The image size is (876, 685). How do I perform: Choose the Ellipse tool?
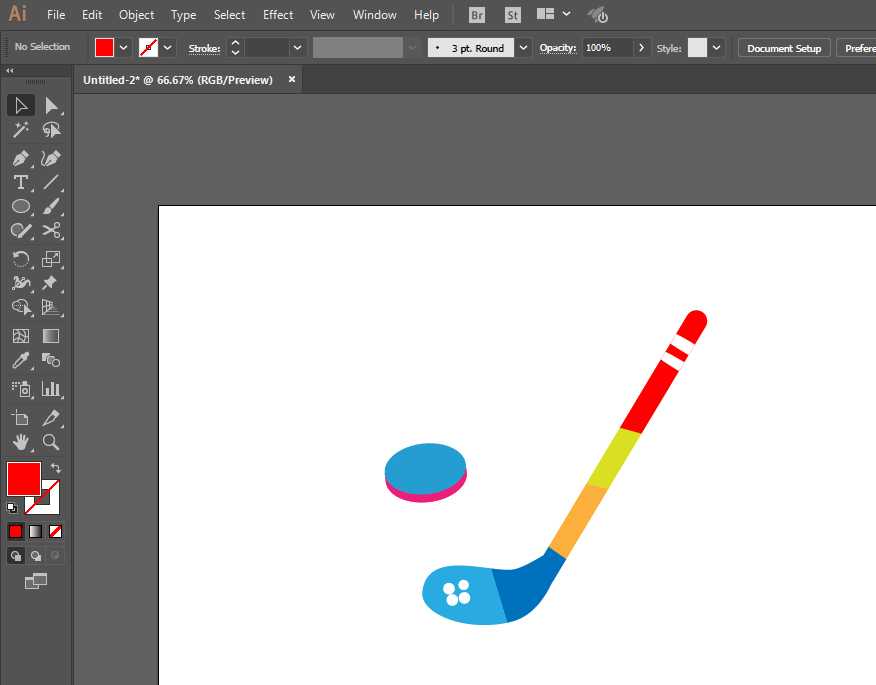click(20, 207)
